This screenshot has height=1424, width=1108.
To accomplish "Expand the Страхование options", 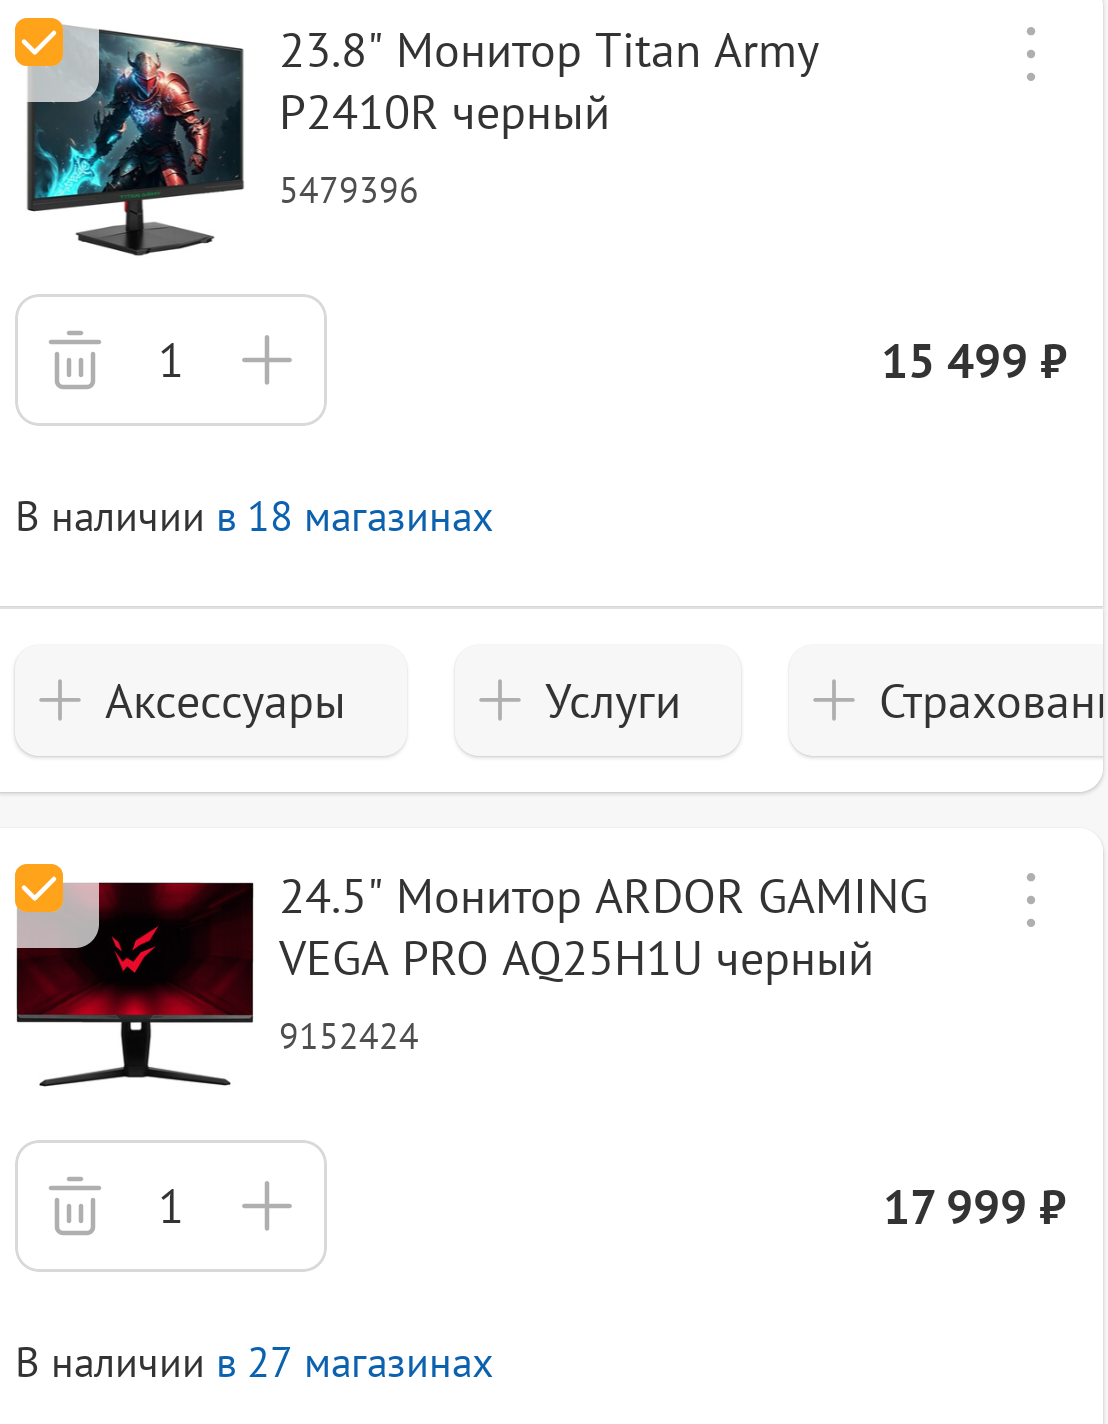I will click(947, 701).
